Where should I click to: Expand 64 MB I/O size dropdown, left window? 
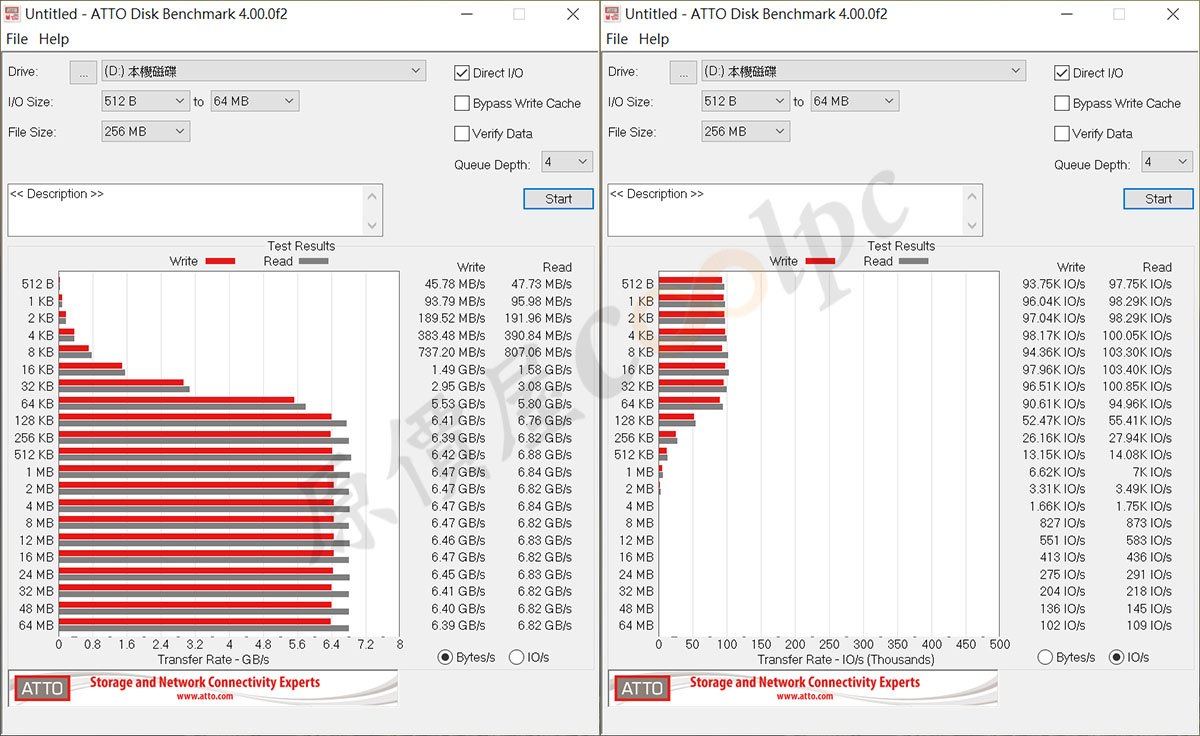click(255, 101)
